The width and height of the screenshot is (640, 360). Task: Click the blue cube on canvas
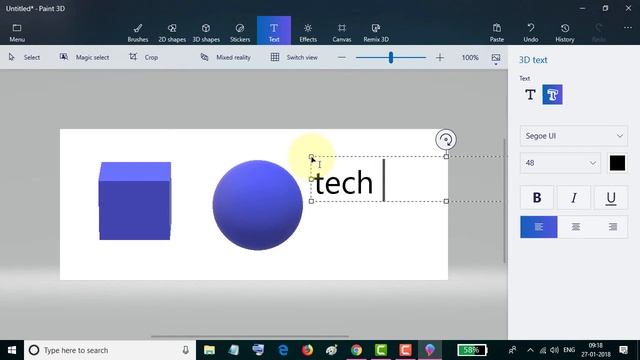135,201
